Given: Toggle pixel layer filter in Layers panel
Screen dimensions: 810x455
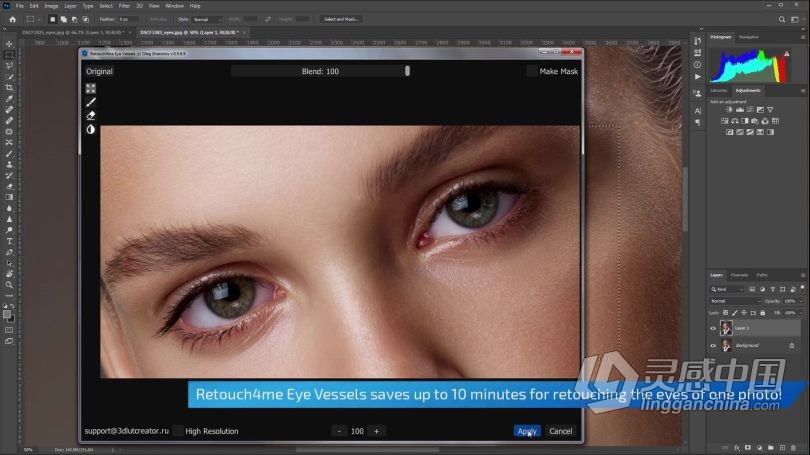Looking at the screenshot, I should (752, 289).
